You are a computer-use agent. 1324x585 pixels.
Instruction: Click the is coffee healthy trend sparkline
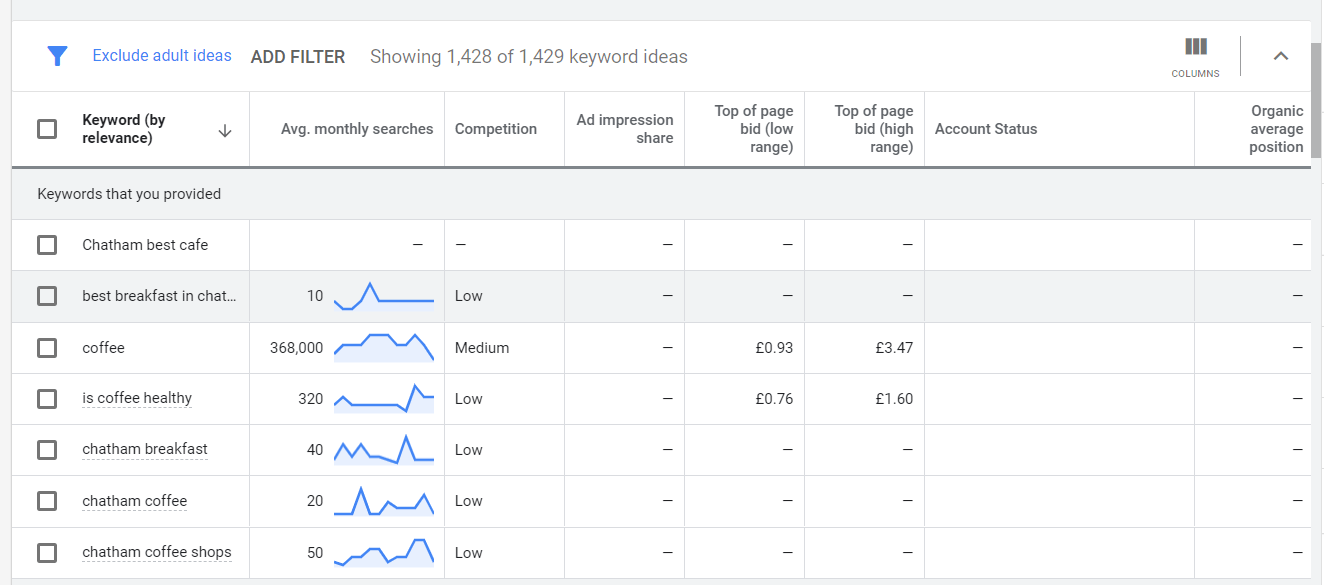pyautogui.click(x=384, y=398)
